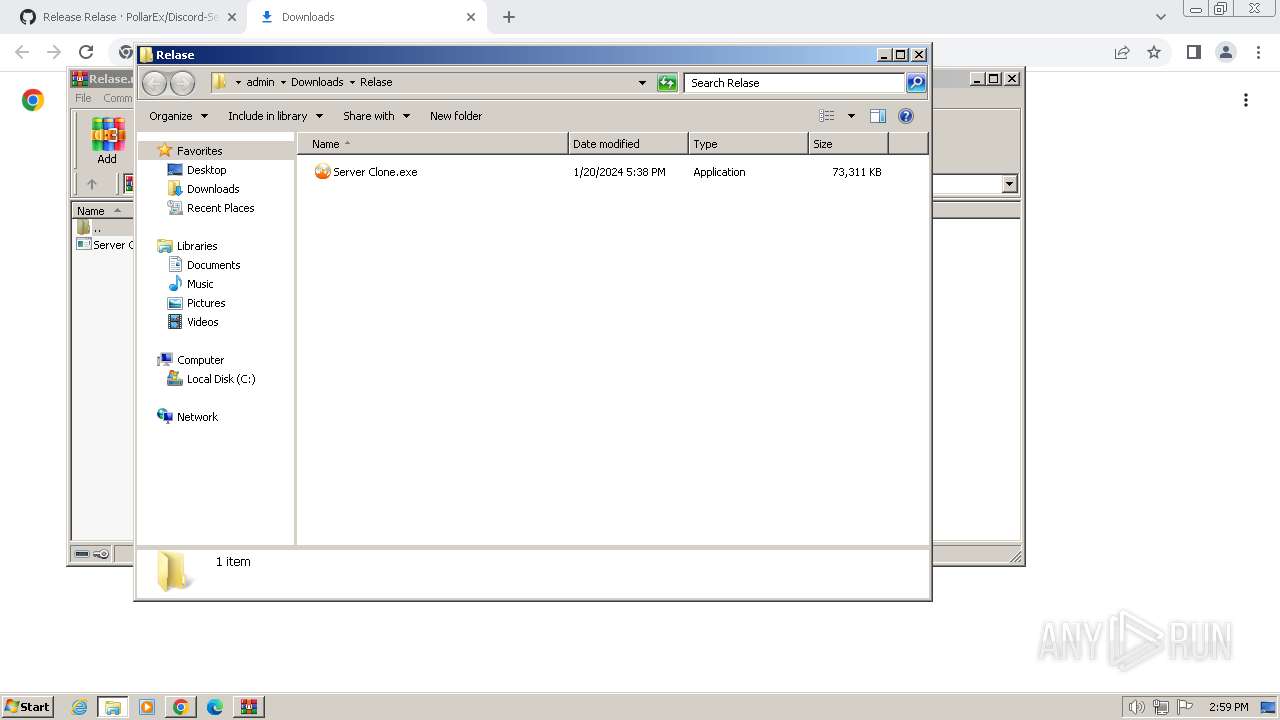Image resolution: width=1280 pixels, height=720 pixels.
Task: Reload the Chrome page
Action: pyautogui.click(x=86, y=52)
